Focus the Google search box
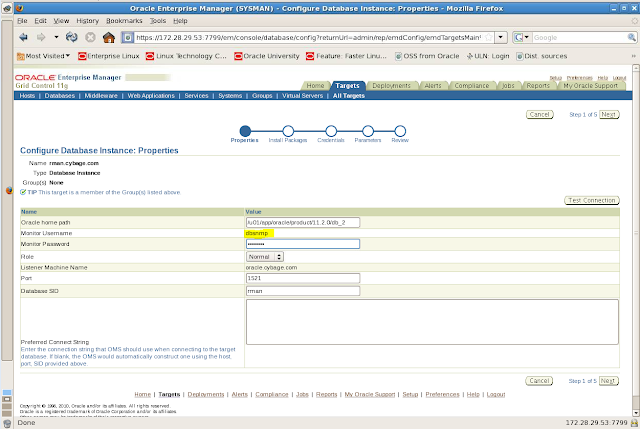The width and height of the screenshot is (640, 429). (x=580, y=38)
